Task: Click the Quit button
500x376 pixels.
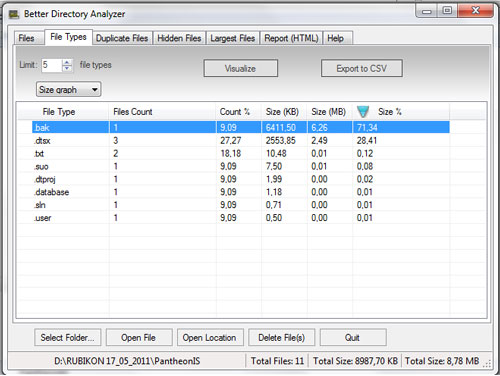Action: (x=353, y=337)
